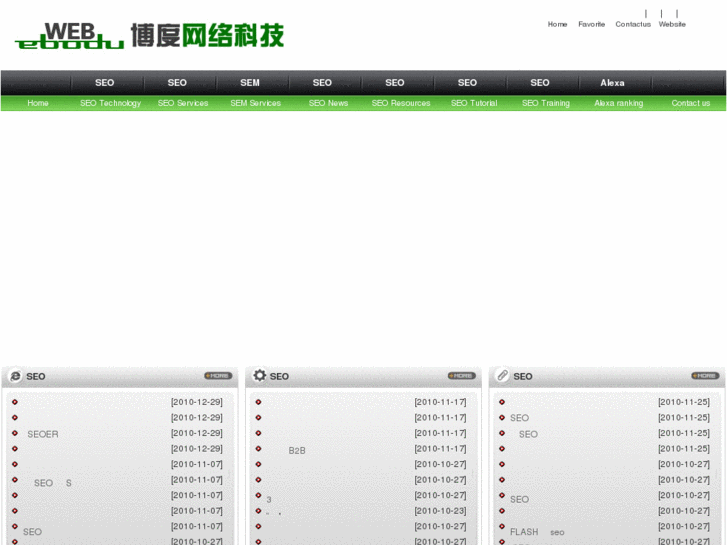Open SEO Tutorial in the green navigation bar
The height and width of the screenshot is (545, 727).
[474, 103]
